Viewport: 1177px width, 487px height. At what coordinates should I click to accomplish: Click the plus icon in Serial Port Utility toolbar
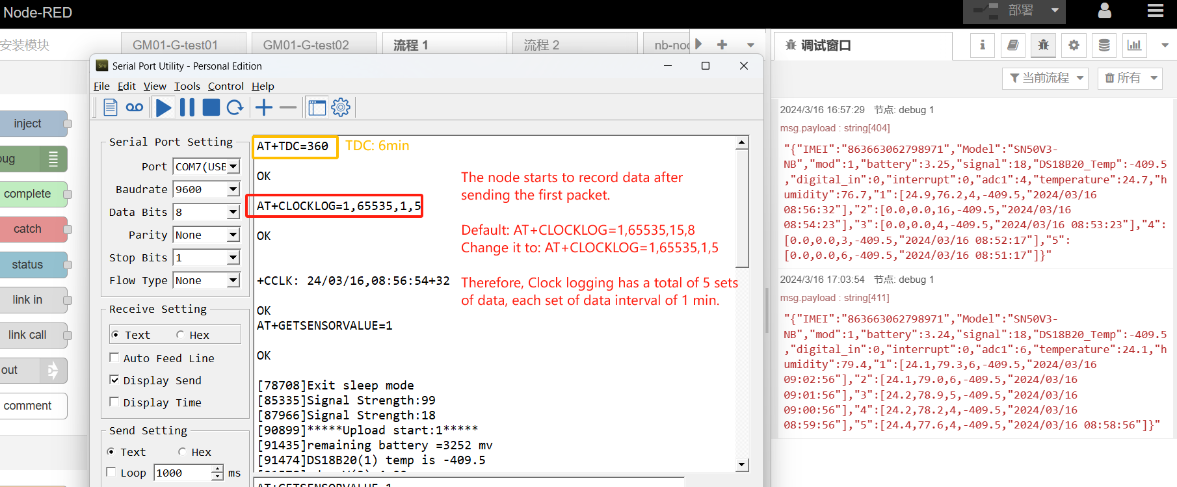pos(263,107)
